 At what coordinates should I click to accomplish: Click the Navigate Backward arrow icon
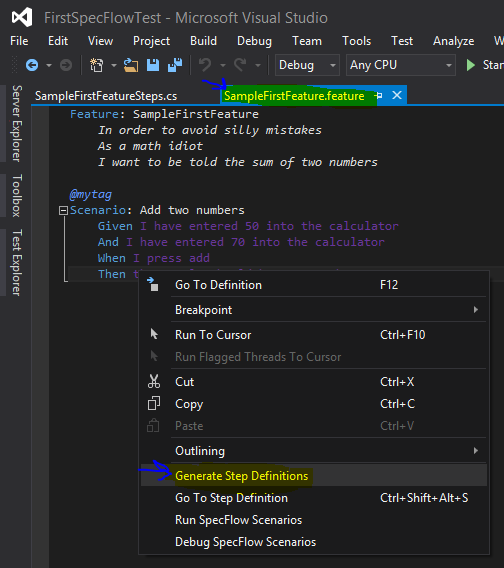32,65
